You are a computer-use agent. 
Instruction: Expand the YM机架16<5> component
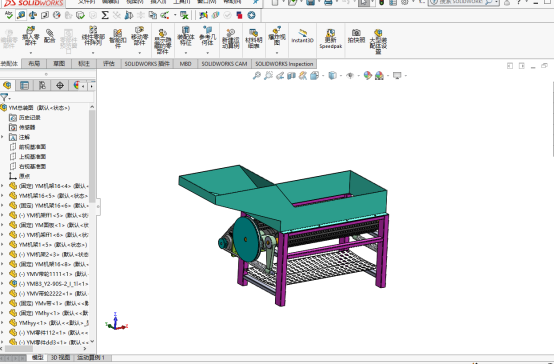click(x=2, y=195)
